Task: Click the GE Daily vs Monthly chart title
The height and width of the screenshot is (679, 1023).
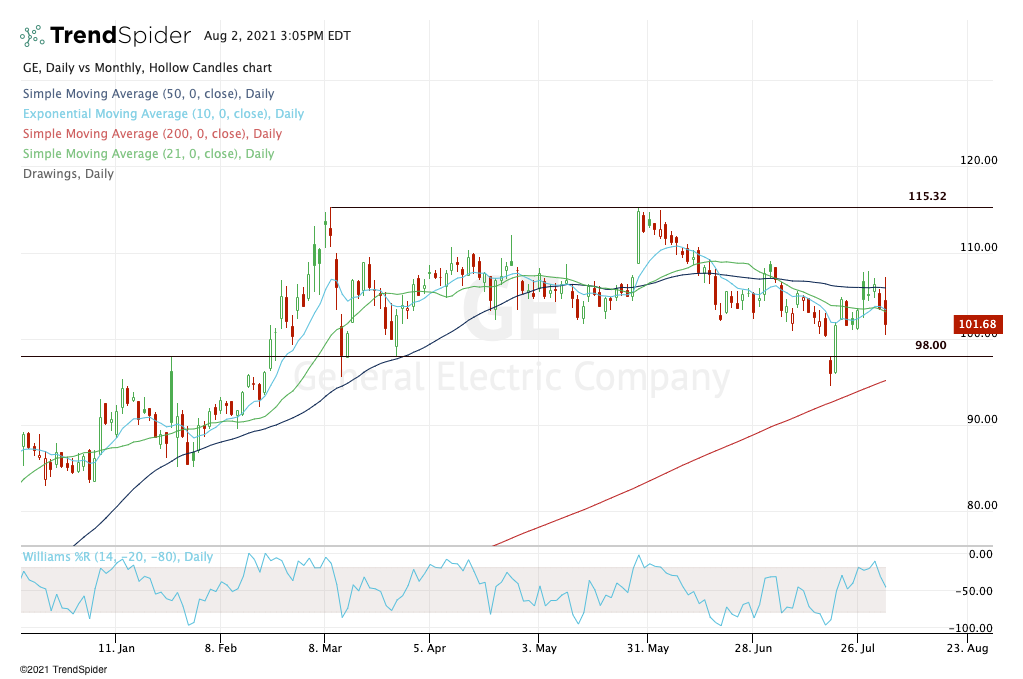Action: 146,68
